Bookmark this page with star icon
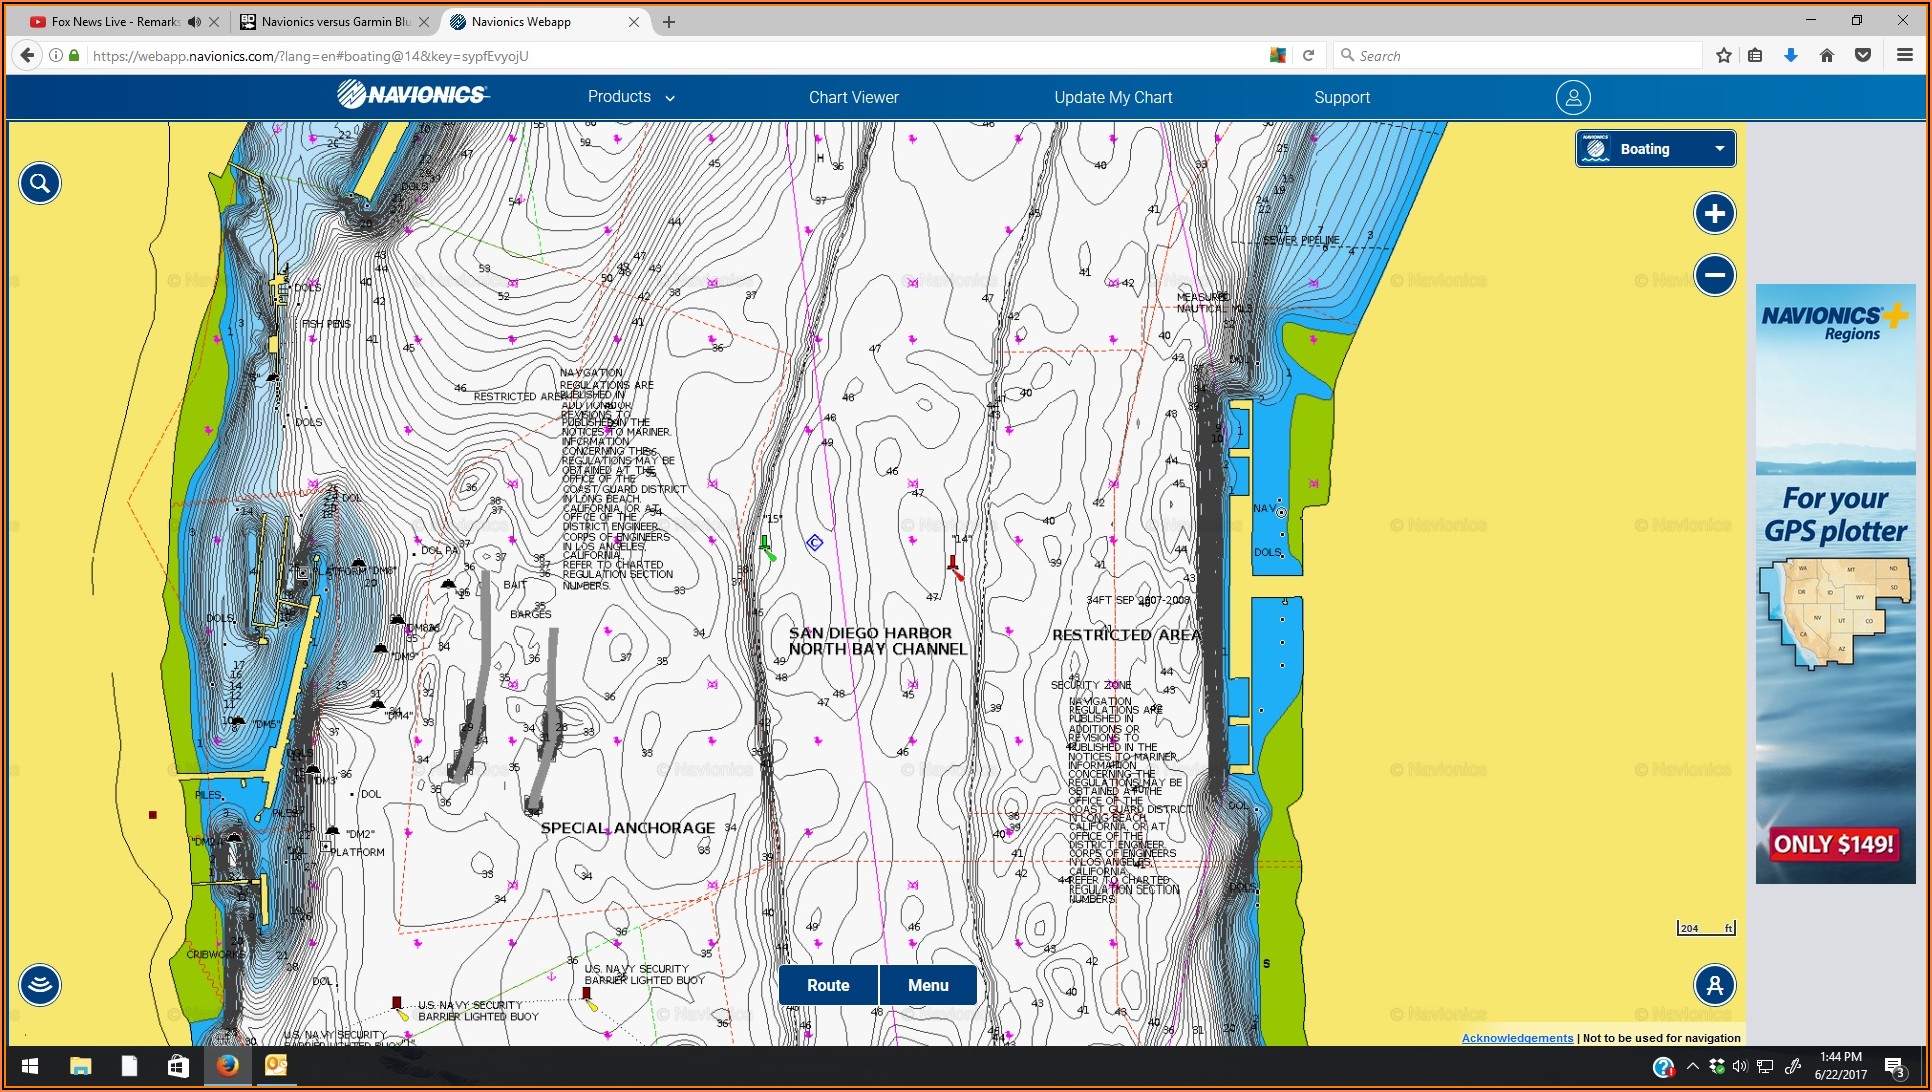The height and width of the screenshot is (1092, 1932). click(x=1723, y=56)
